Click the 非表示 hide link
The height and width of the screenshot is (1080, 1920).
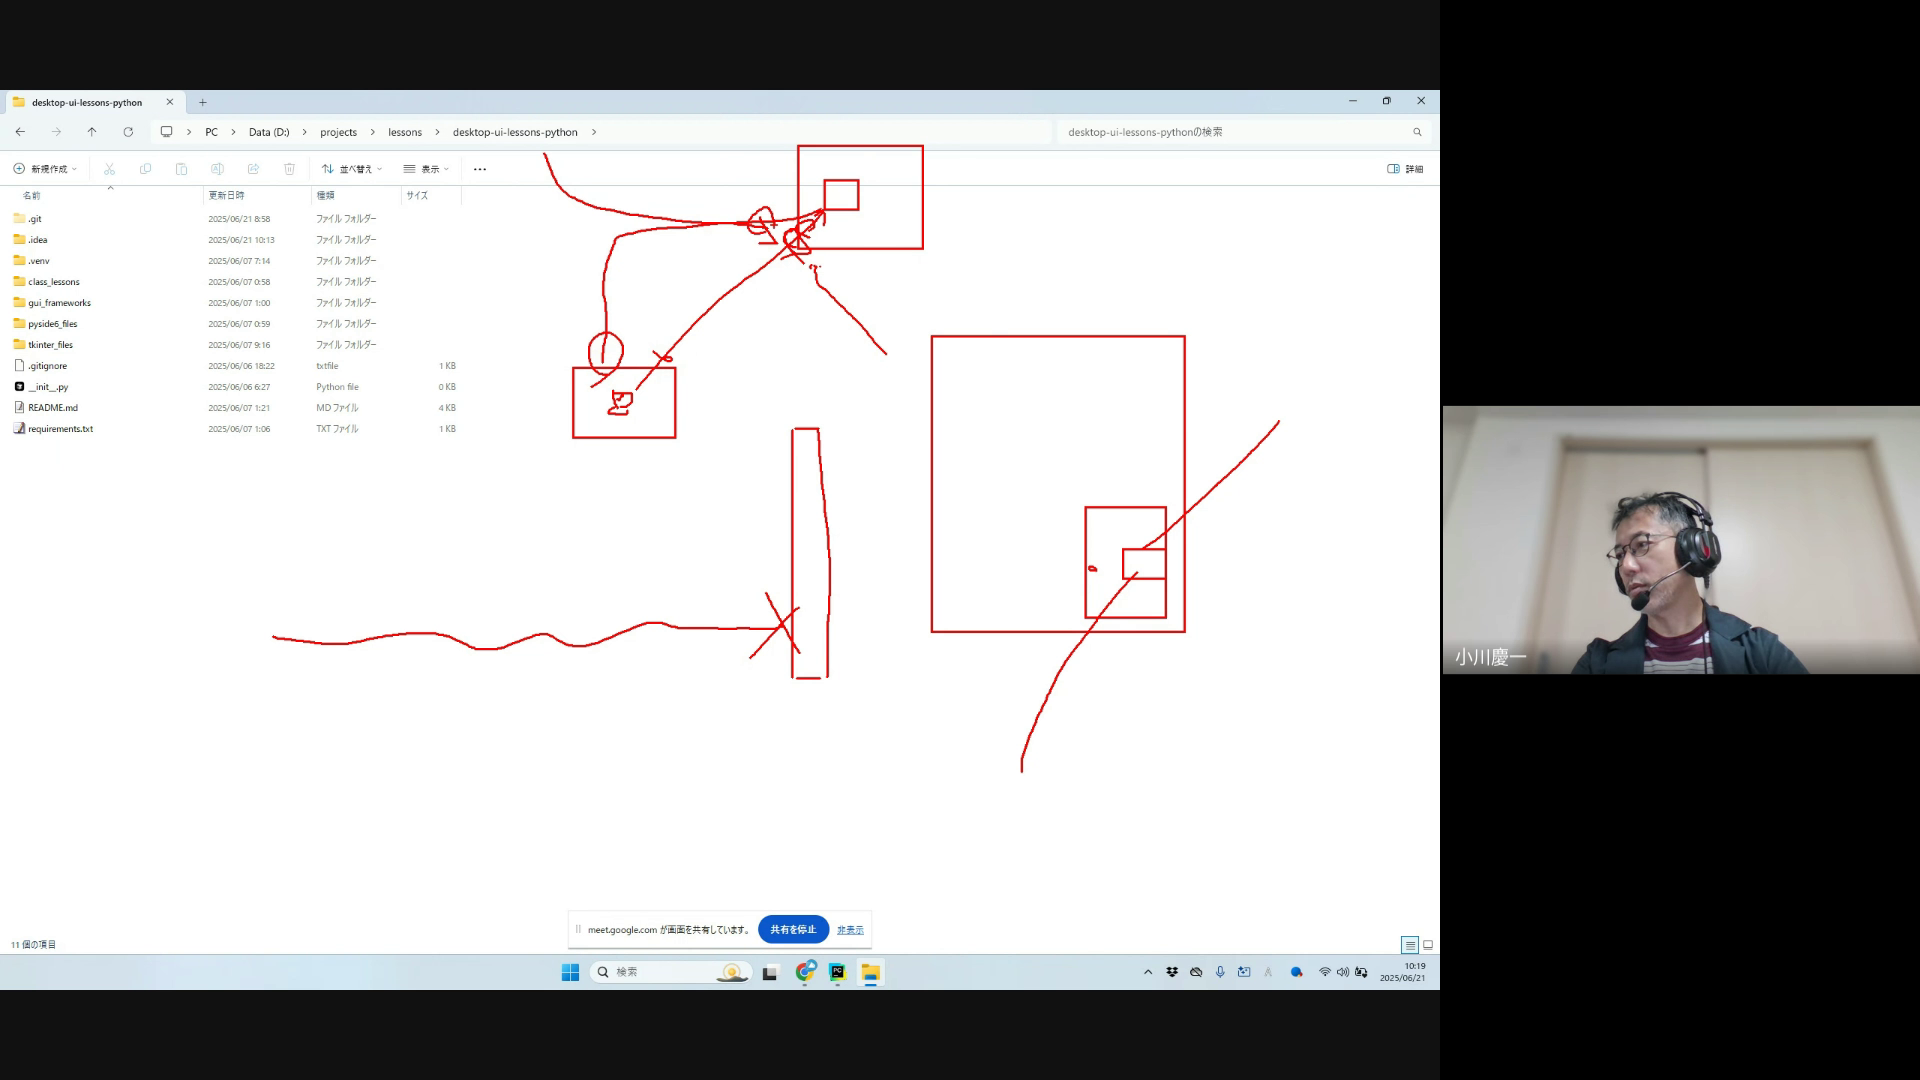click(x=850, y=930)
